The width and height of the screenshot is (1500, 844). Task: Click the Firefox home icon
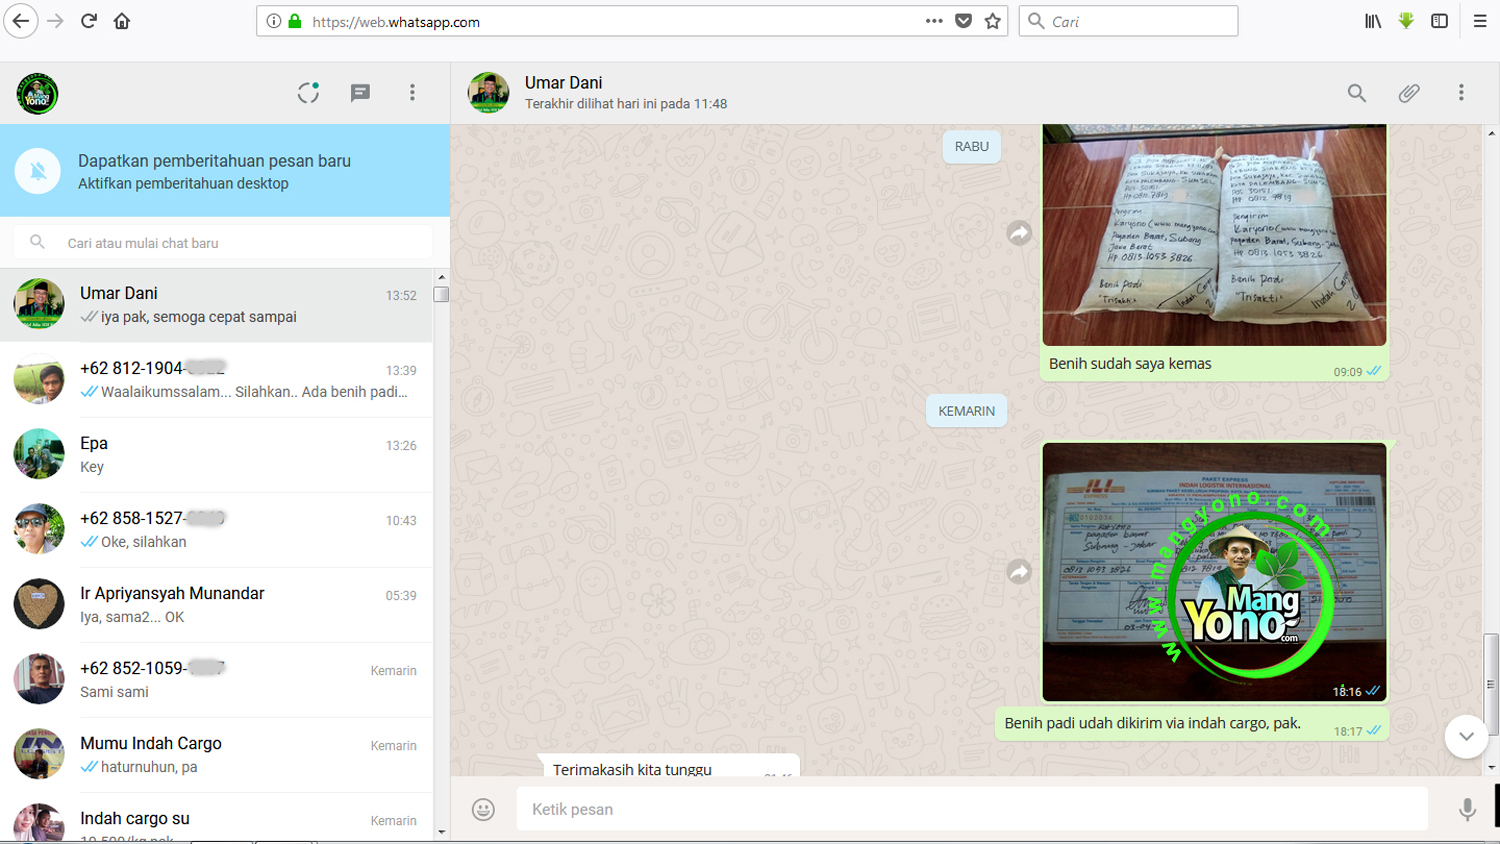click(121, 20)
